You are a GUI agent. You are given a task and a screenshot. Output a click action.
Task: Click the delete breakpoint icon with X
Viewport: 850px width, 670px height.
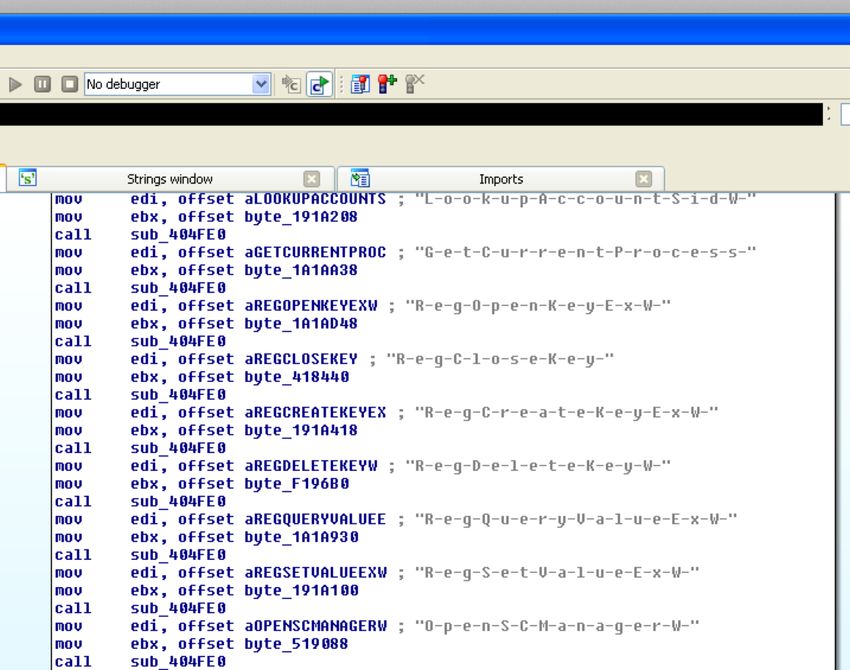(x=415, y=84)
